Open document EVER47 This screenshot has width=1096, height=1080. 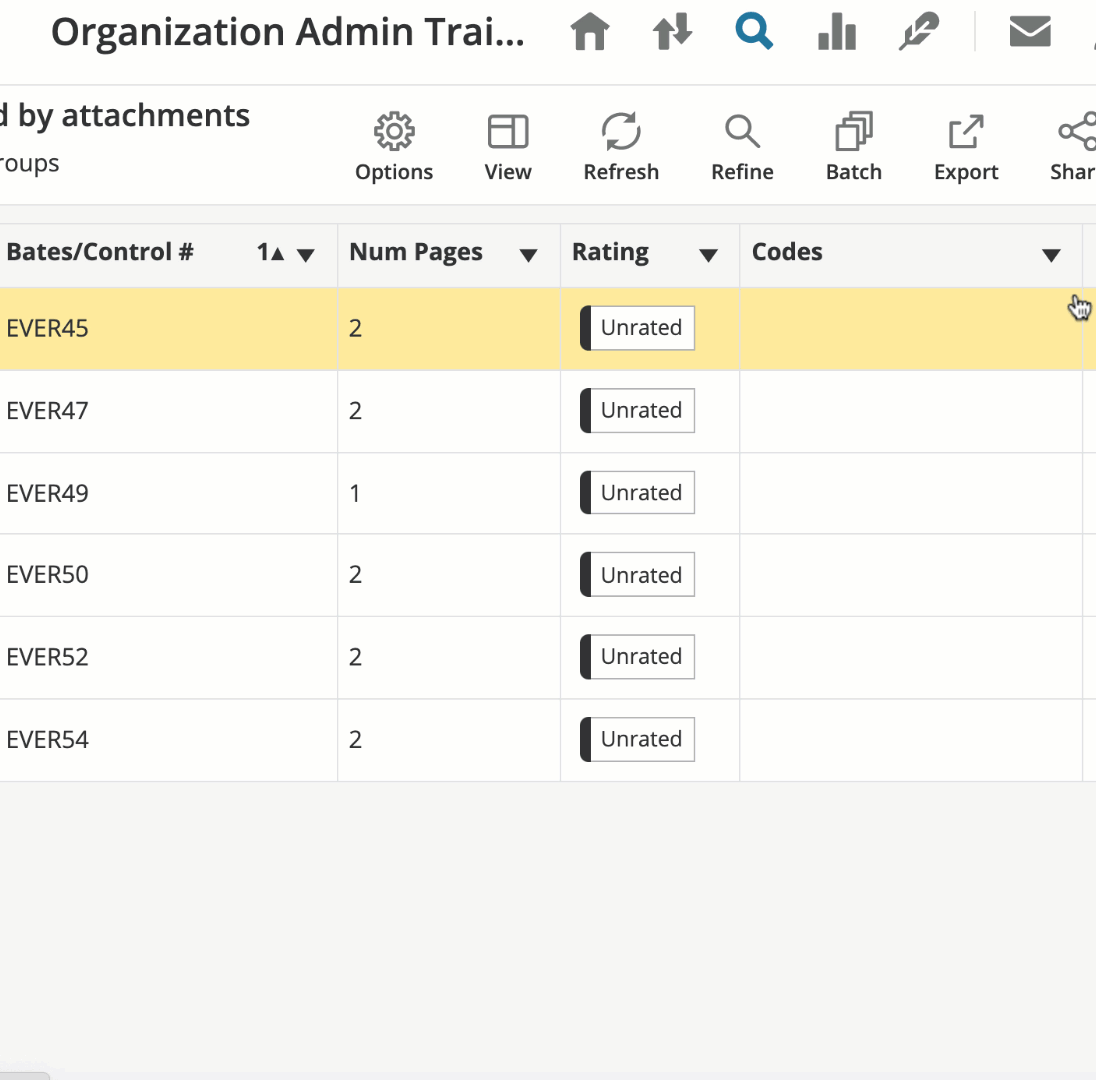(48, 411)
